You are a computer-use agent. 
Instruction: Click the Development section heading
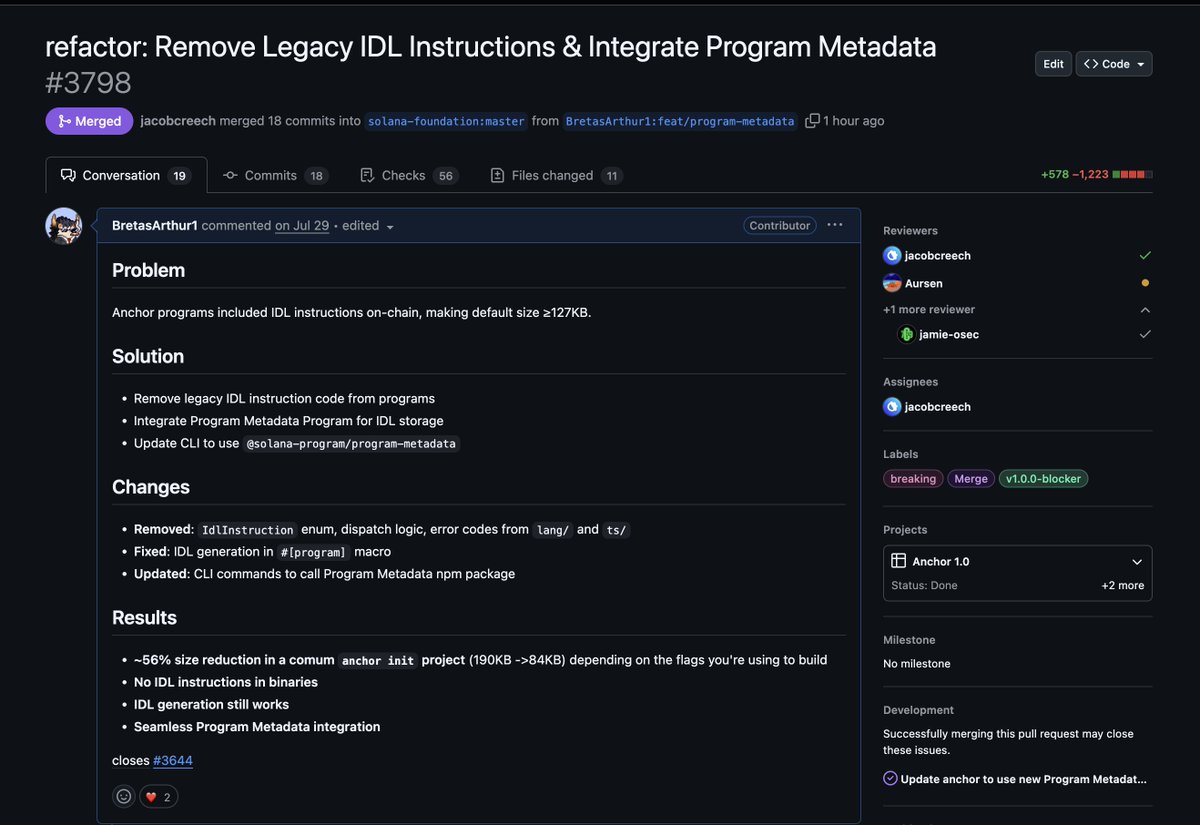920,710
